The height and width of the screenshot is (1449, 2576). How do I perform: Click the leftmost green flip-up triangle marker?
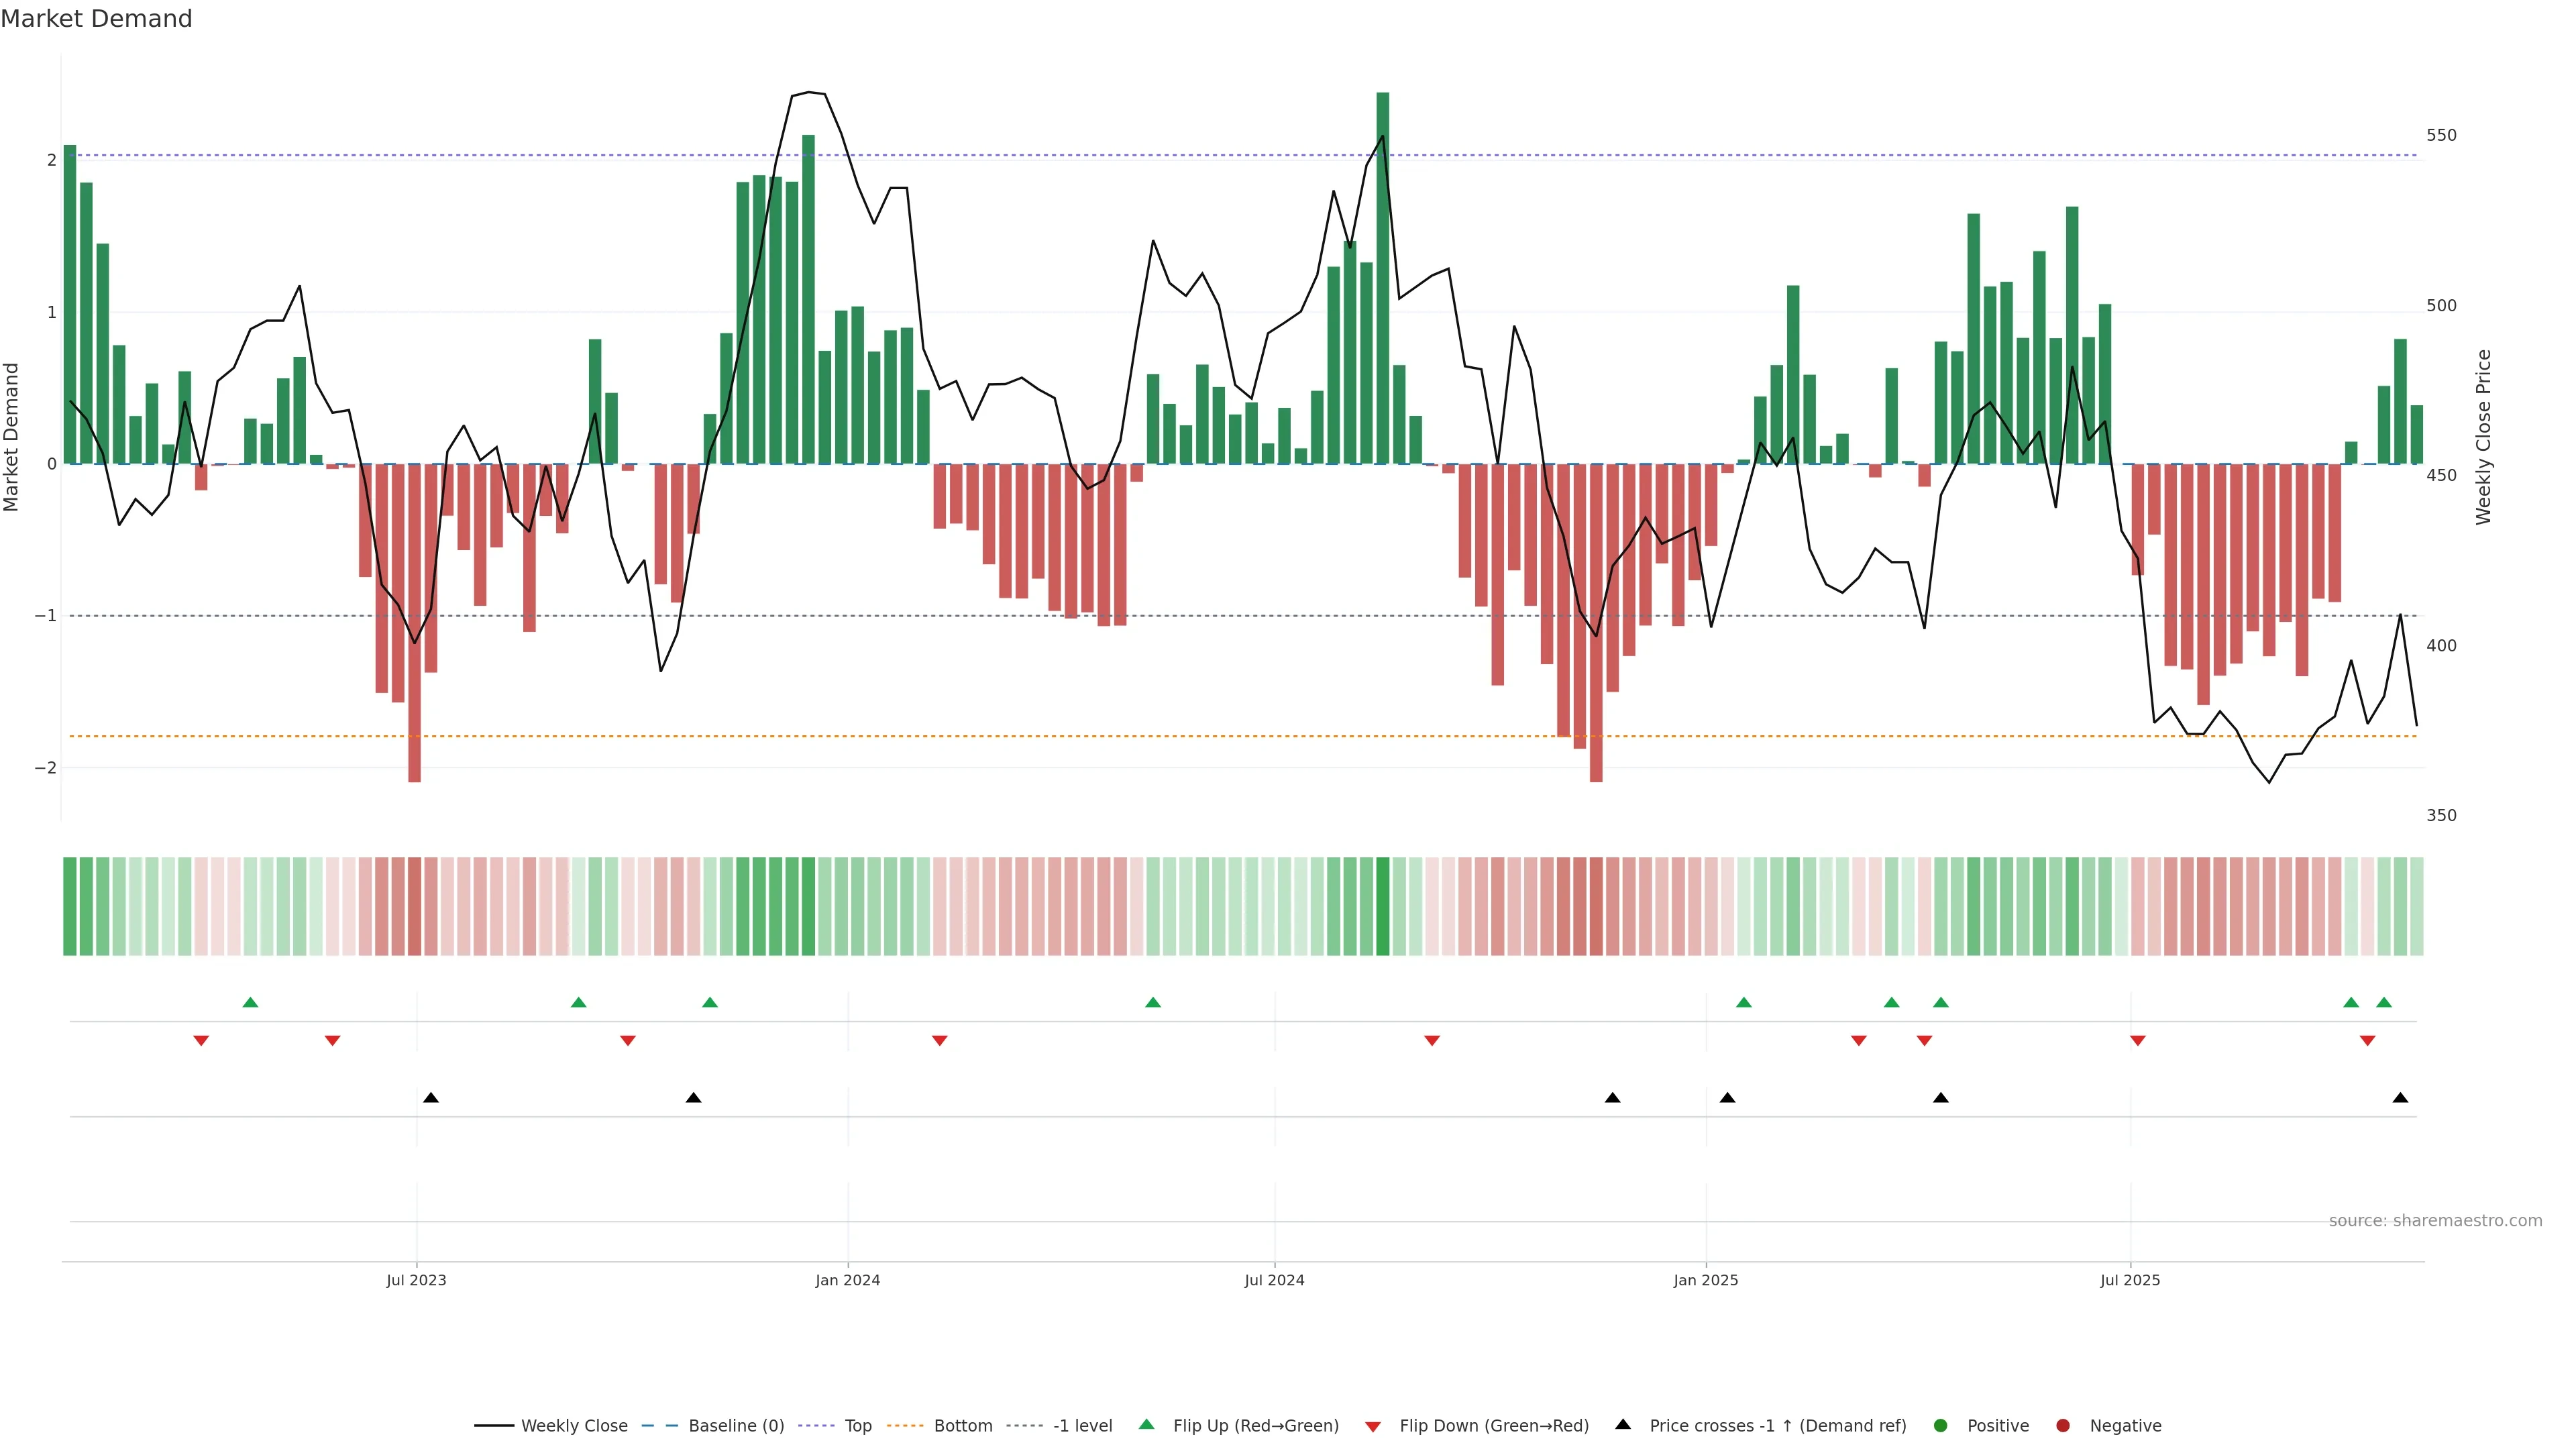tap(251, 1002)
